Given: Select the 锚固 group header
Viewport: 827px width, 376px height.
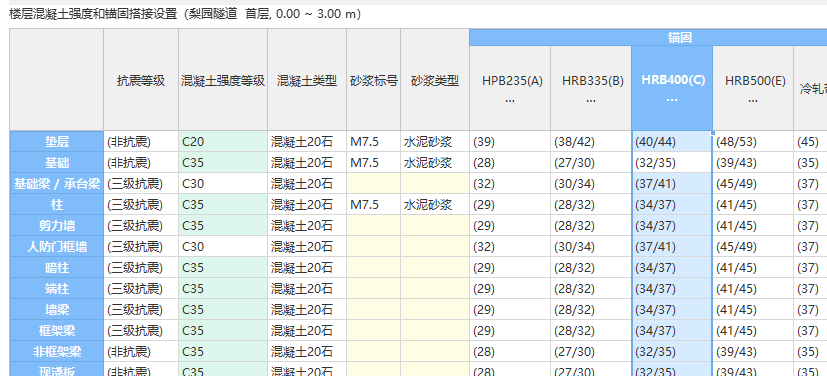Looking at the screenshot, I should tap(648, 37).
